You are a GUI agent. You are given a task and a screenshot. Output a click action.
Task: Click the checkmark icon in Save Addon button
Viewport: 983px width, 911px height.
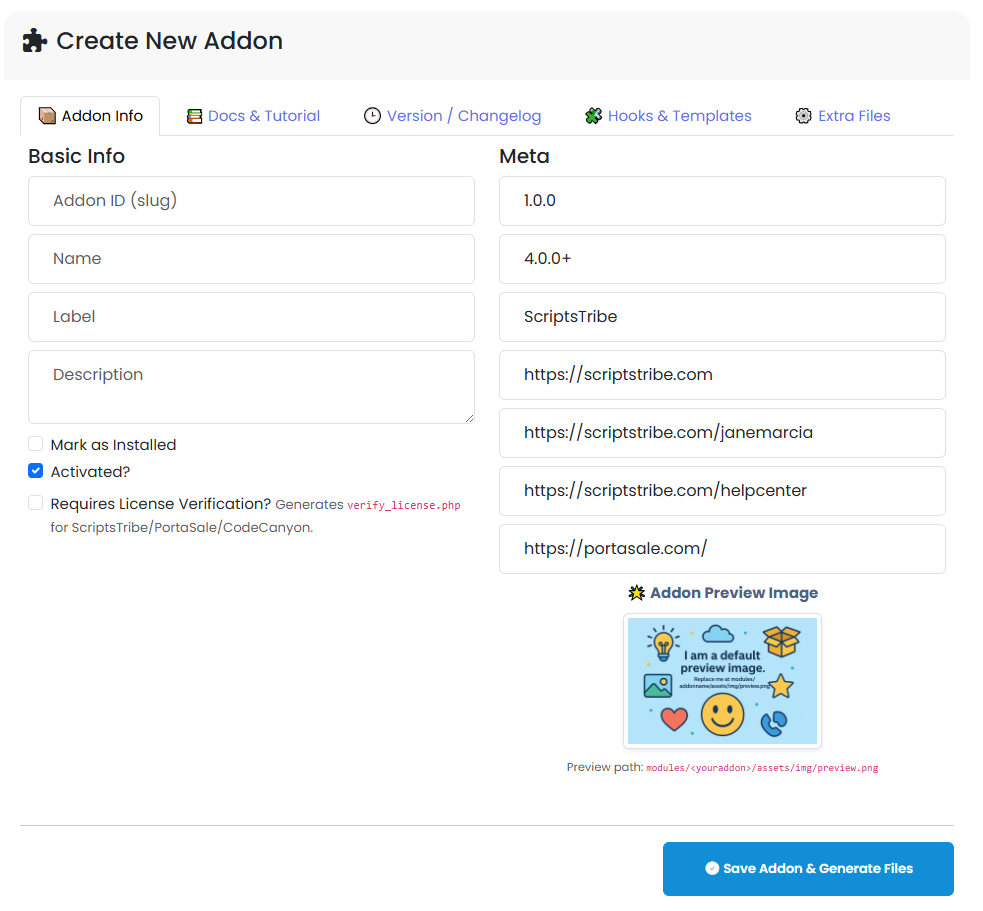(711, 869)
